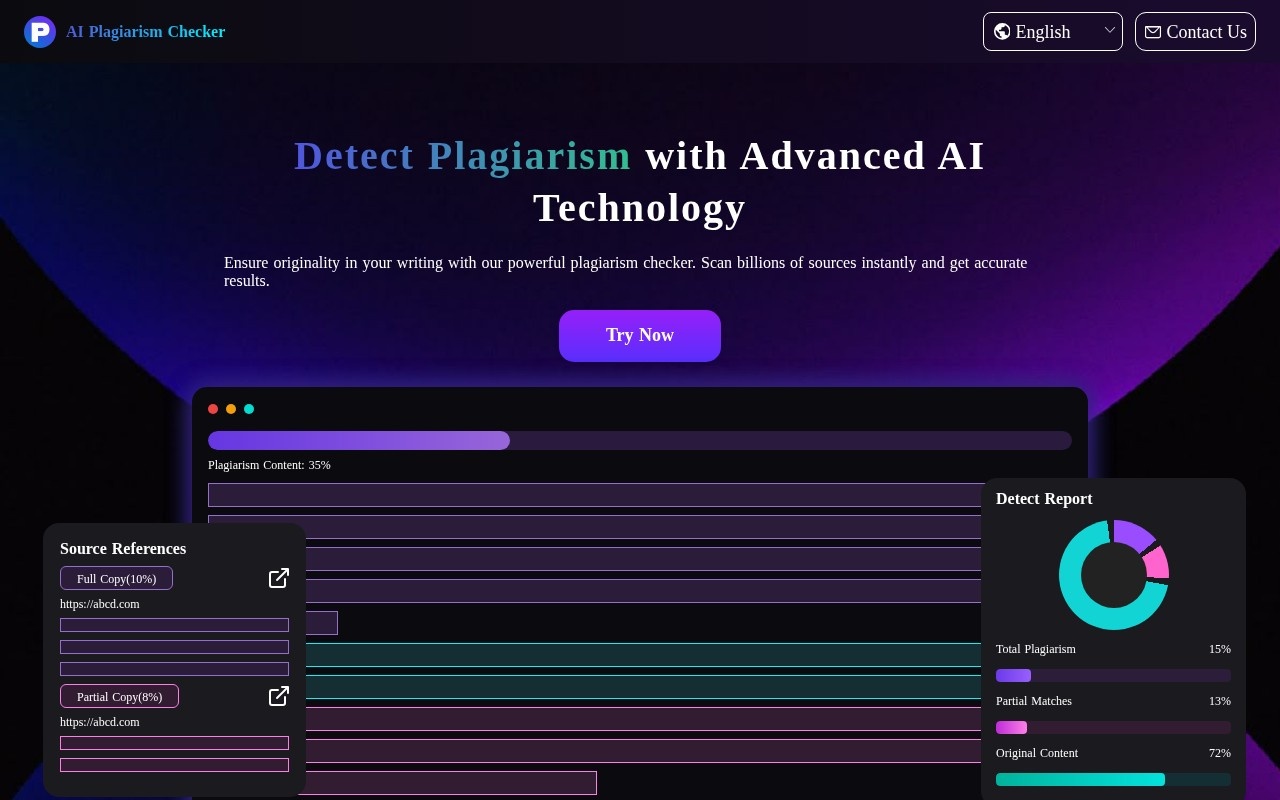Click the "Original Content" label
1280x800 pixels.
point(1037,753)
